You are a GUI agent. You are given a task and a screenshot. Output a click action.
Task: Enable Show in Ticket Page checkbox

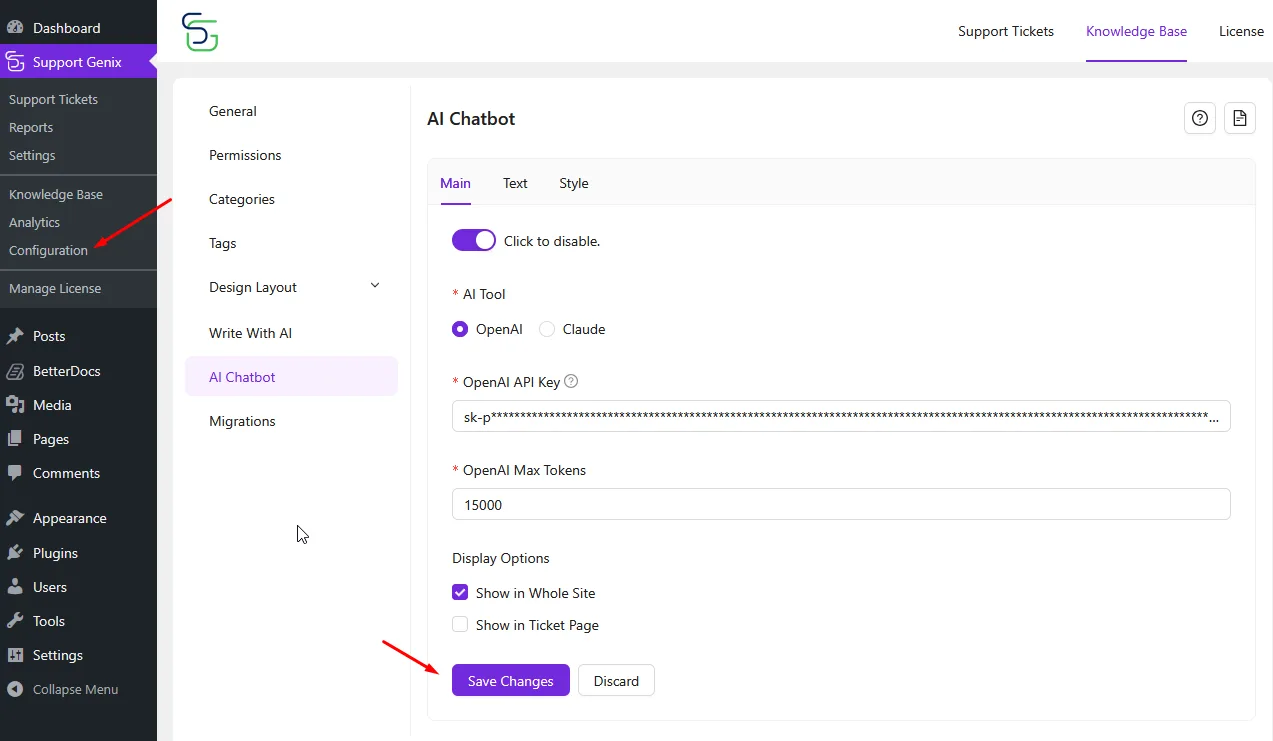coord(460,625)
